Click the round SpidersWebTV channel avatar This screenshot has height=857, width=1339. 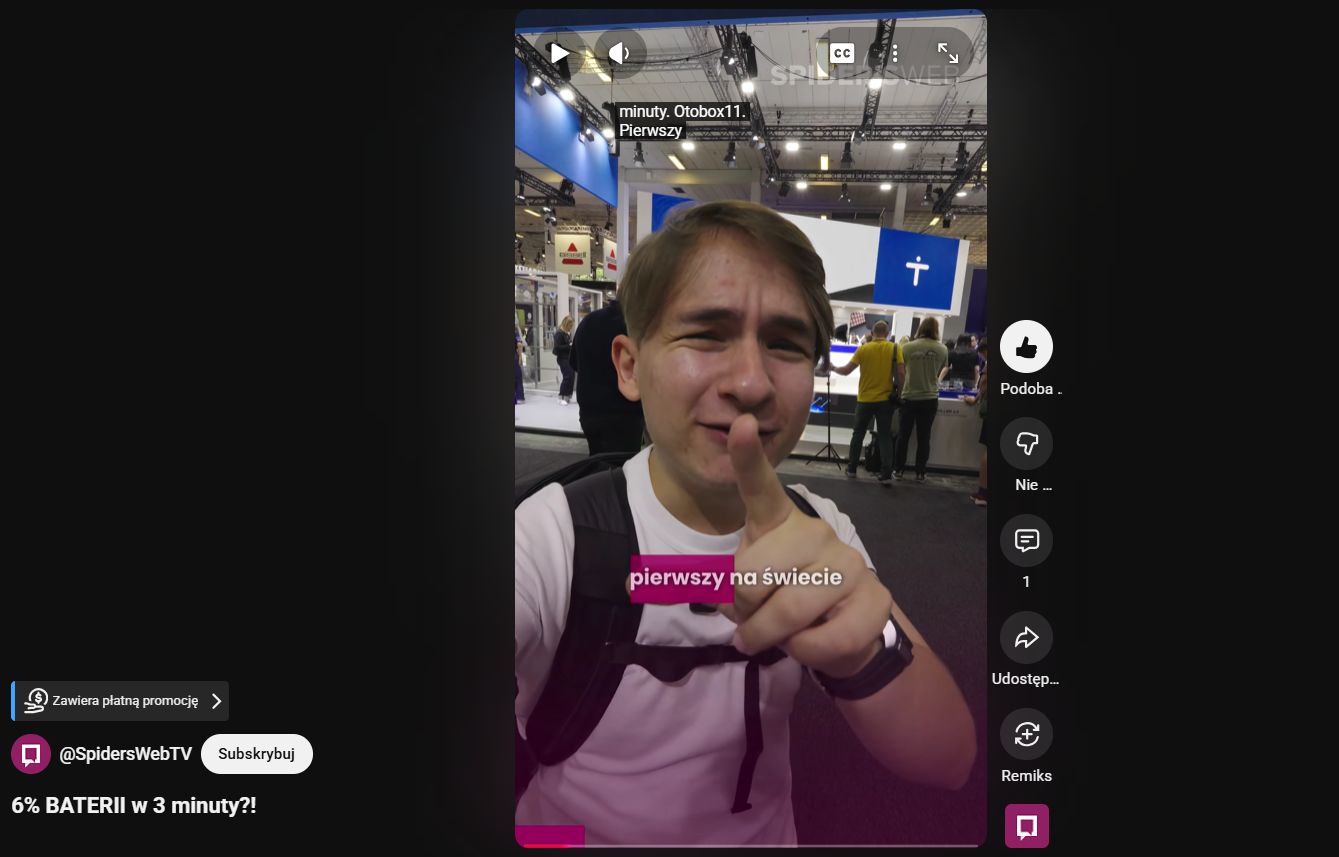coord(31,754)
